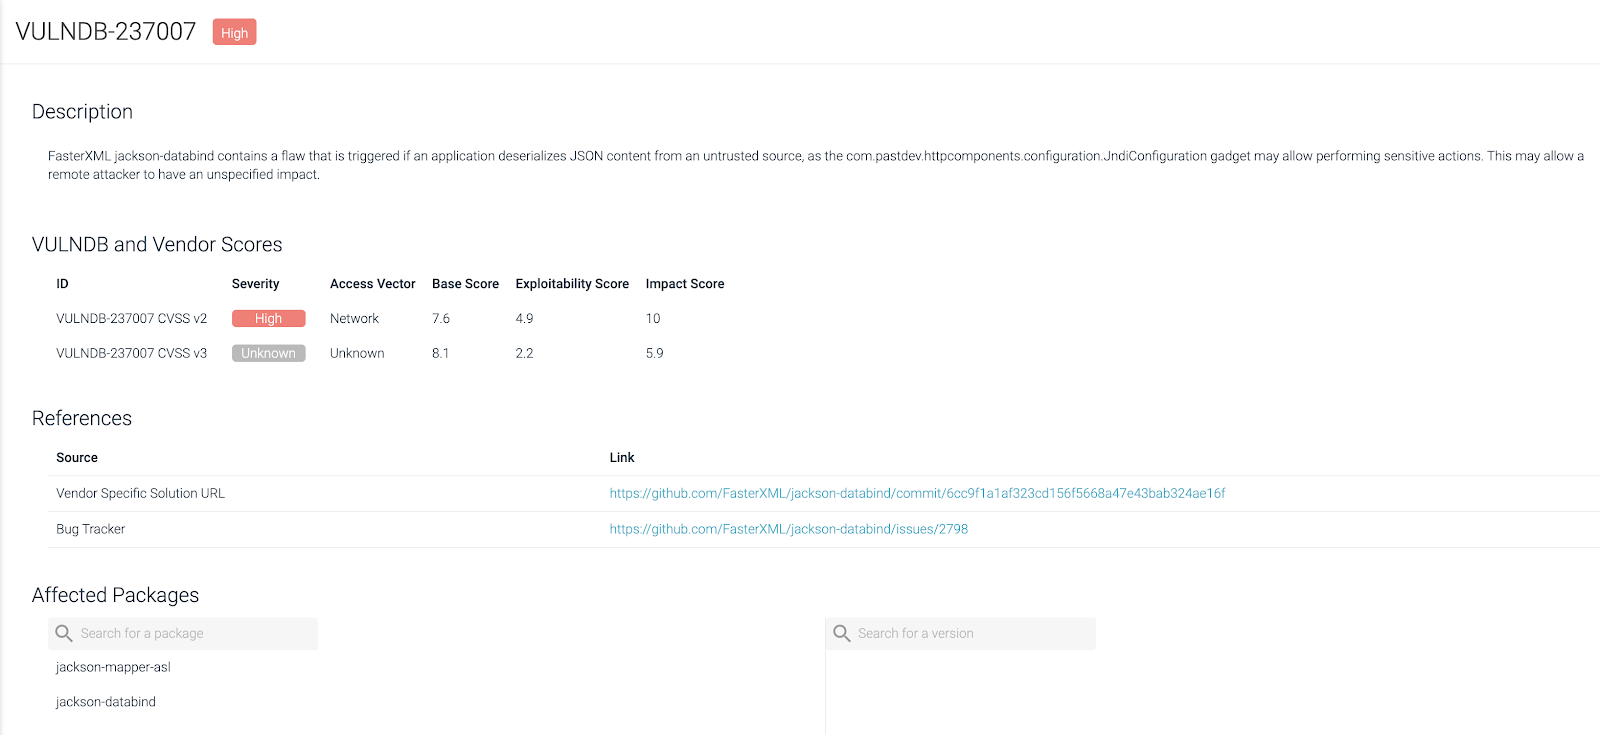Click the version search magnifier icon
Image resolution: width=1600 pixels, height=735 pixels.
pyautogui.click(x=842, y=633)
